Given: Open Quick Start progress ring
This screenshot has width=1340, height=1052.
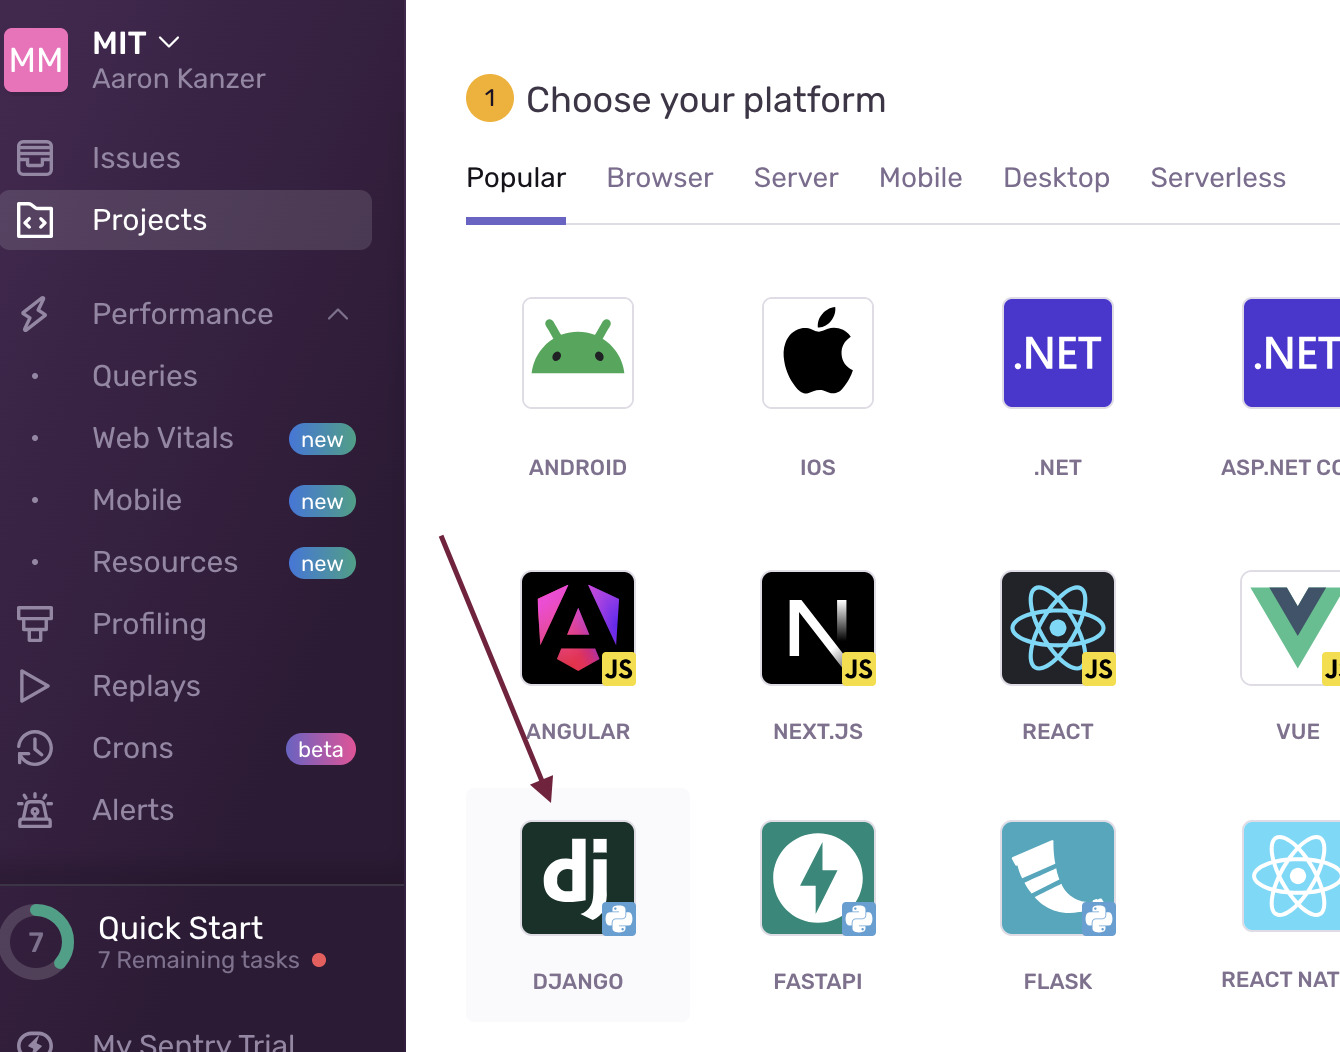Looking at the screenshot, I should coord(37,942).
